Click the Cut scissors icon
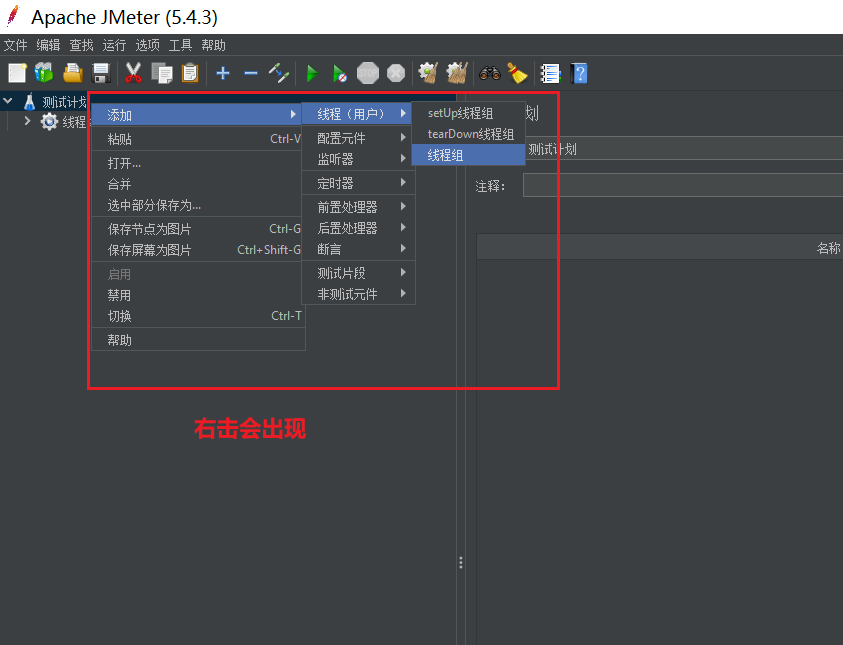Screen dimensions: 843x645 pyautogui.click(x=133, y=73)
